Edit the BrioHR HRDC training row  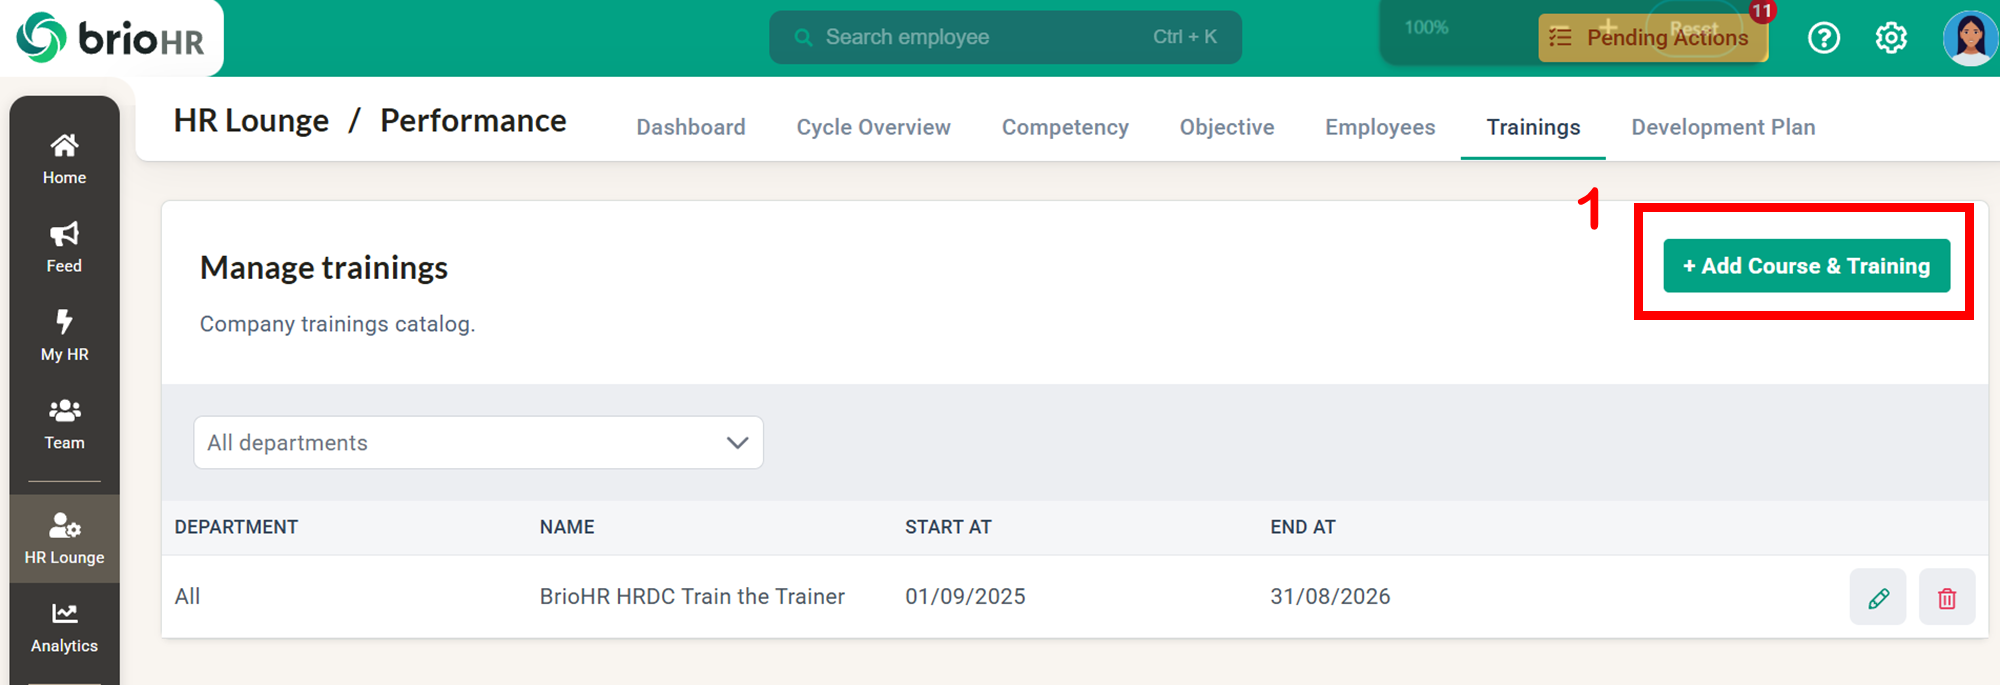[x=1877, y=598]
